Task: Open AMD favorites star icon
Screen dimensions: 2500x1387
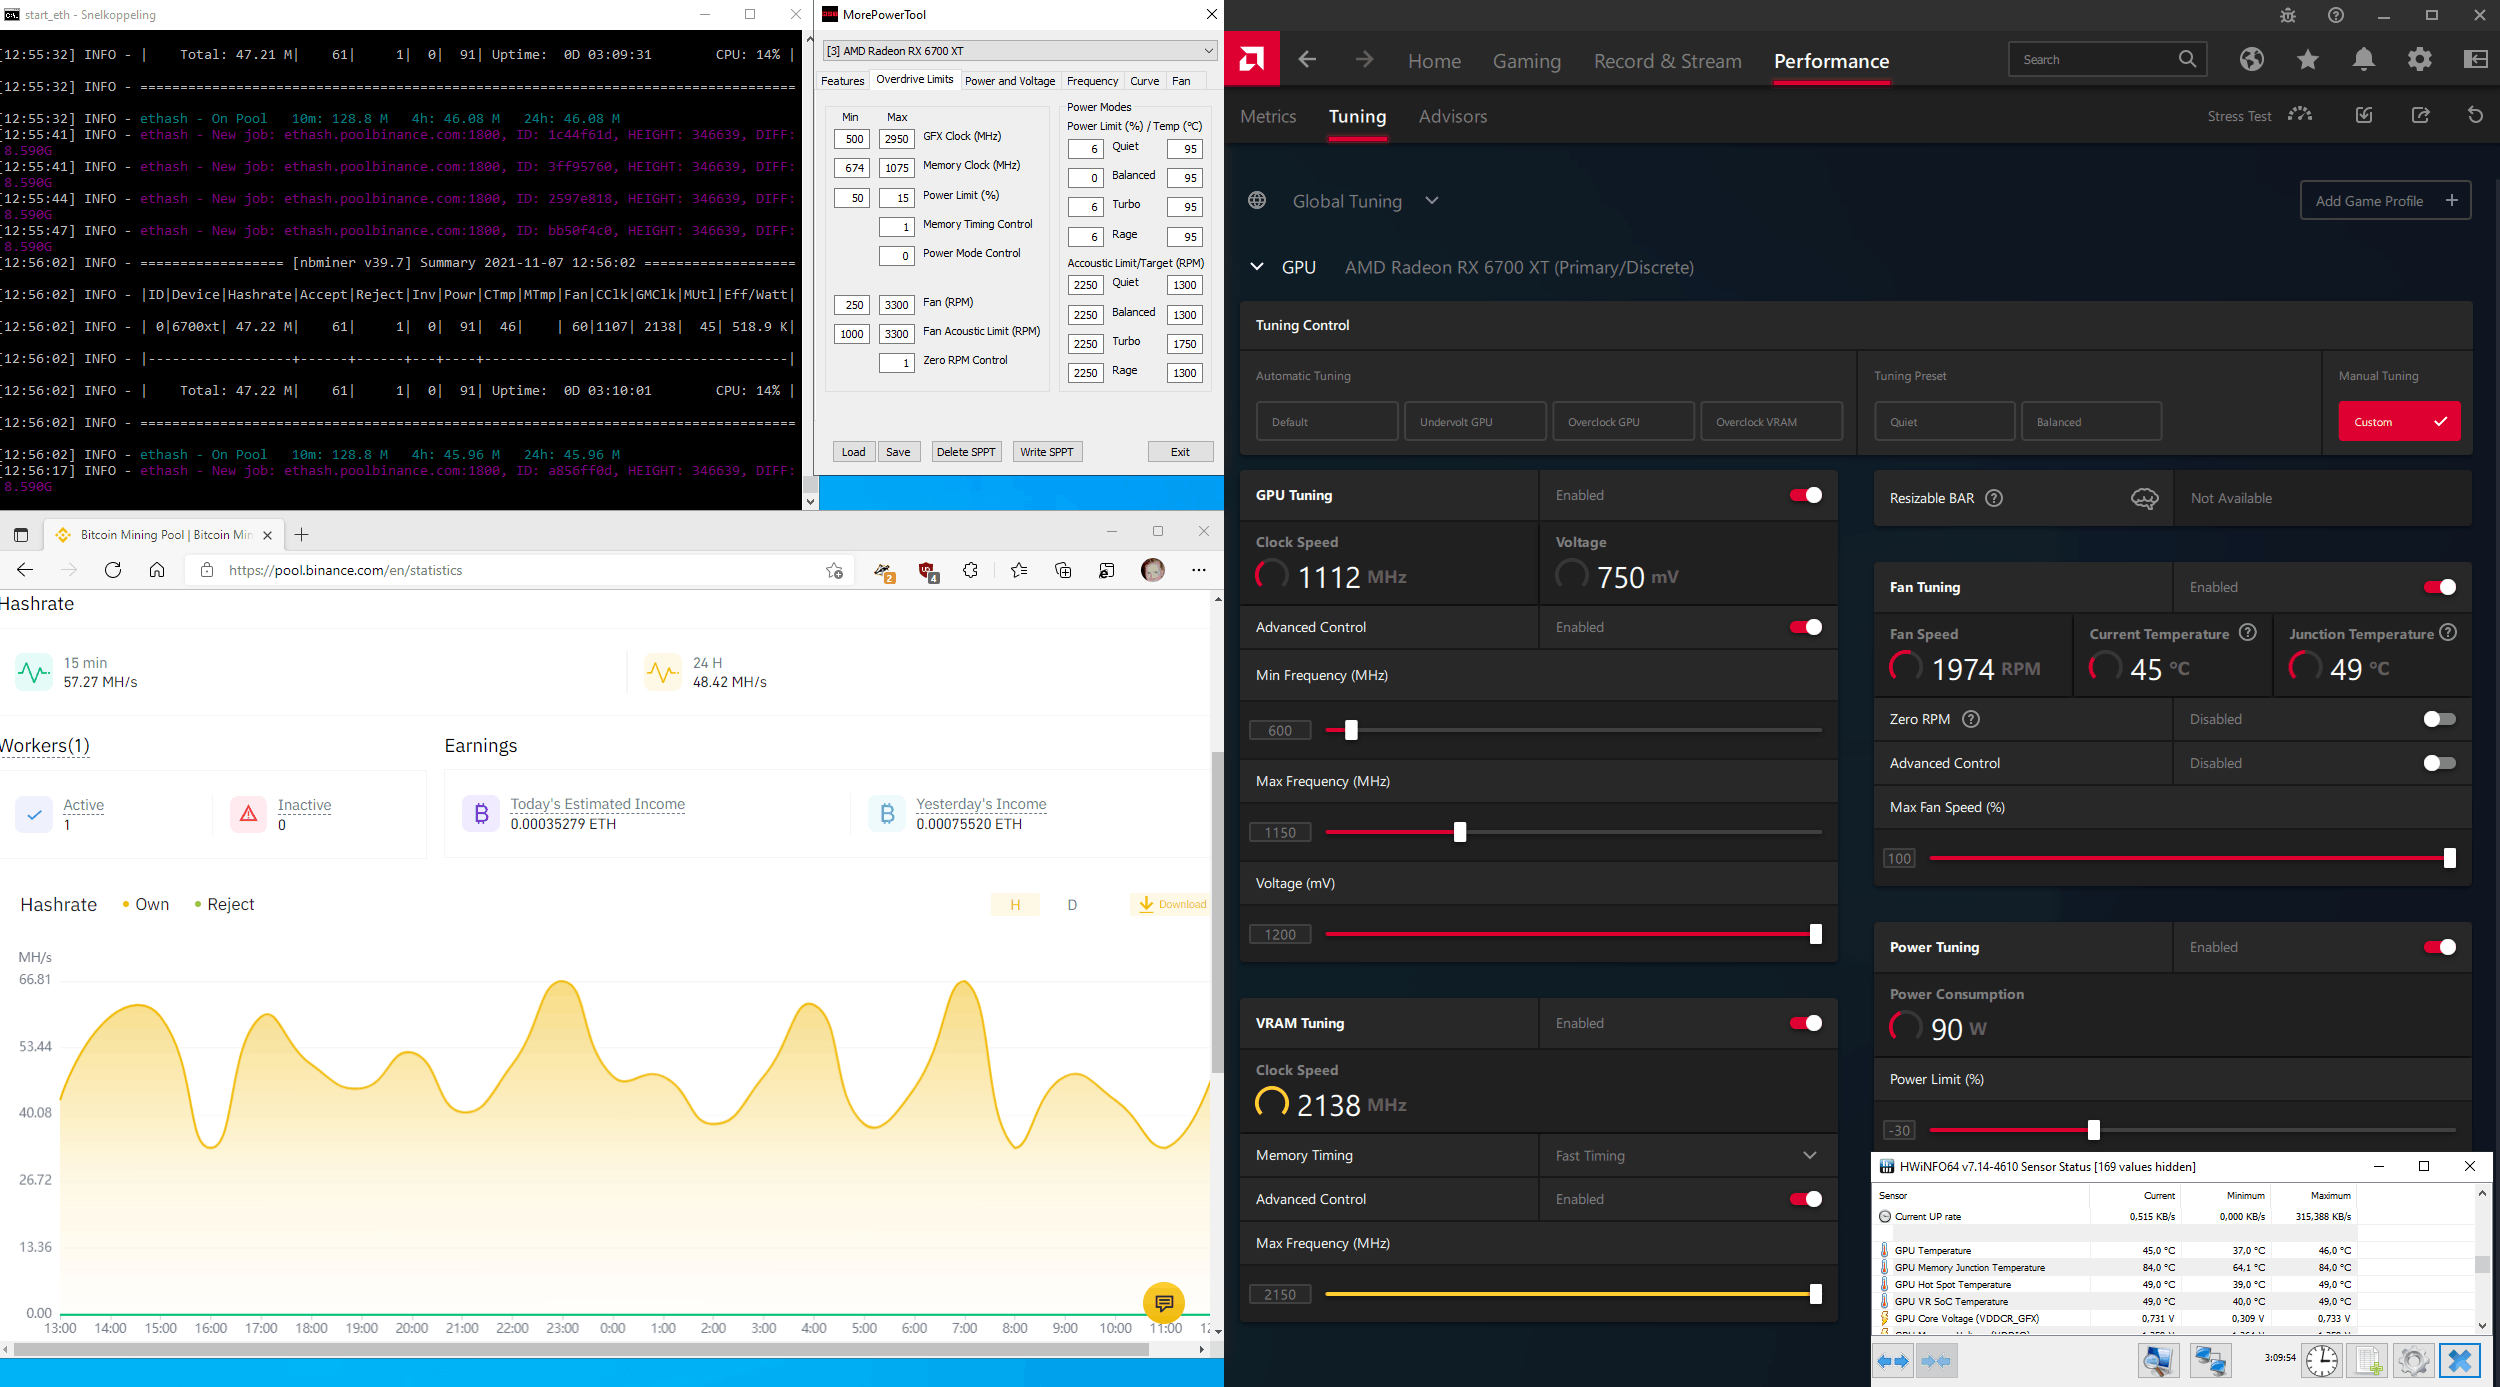Action: [2307, 60]
